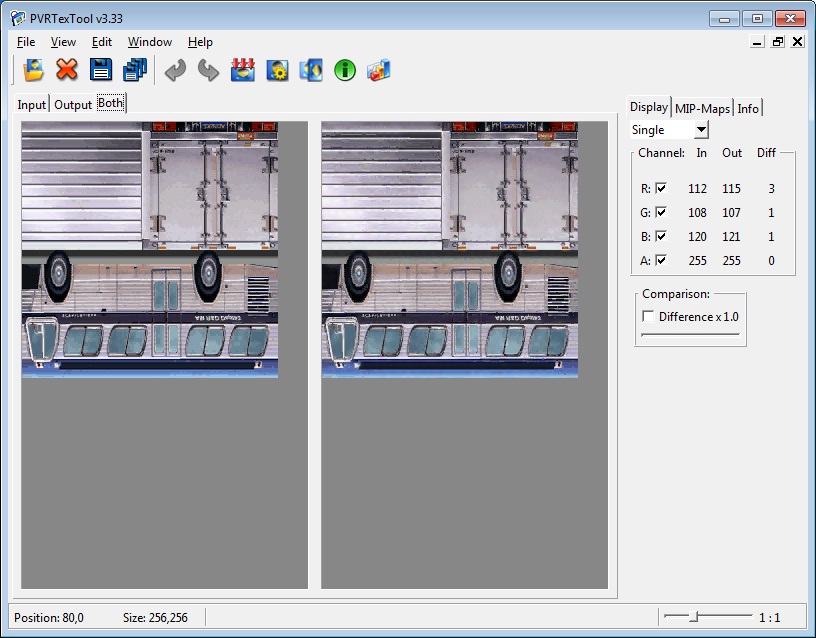Disable the A channel checkbox

(x=661, y=260)
